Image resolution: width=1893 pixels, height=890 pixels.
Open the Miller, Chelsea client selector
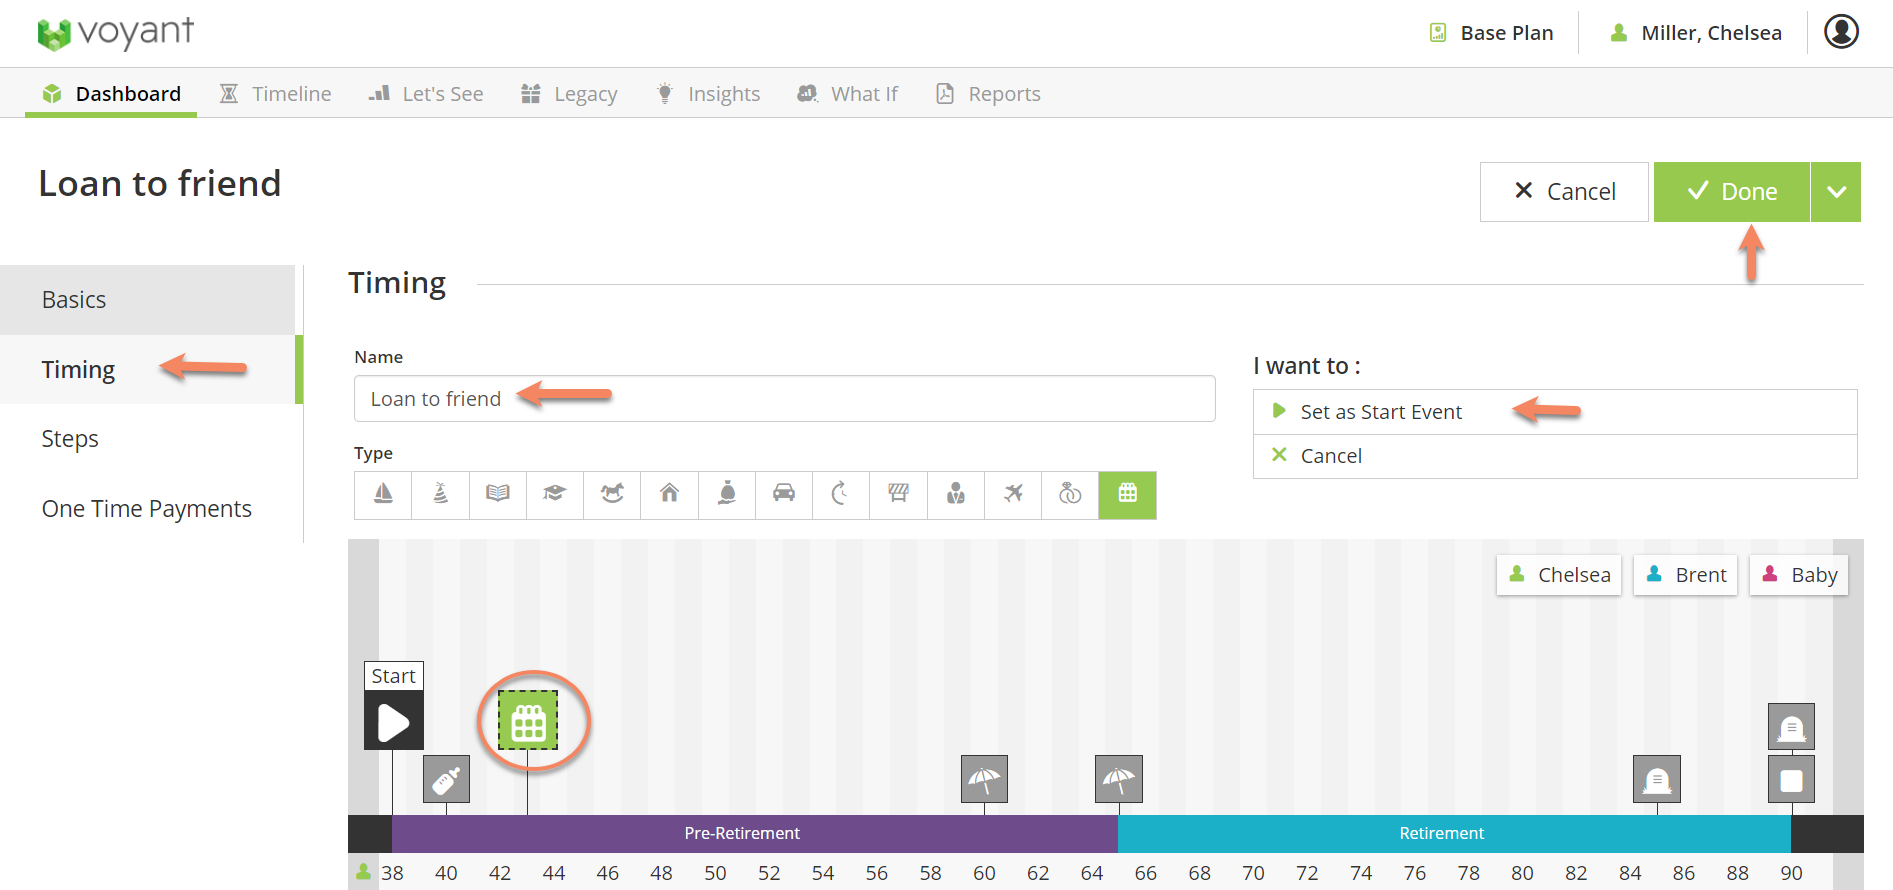[x=1696, y=33]
